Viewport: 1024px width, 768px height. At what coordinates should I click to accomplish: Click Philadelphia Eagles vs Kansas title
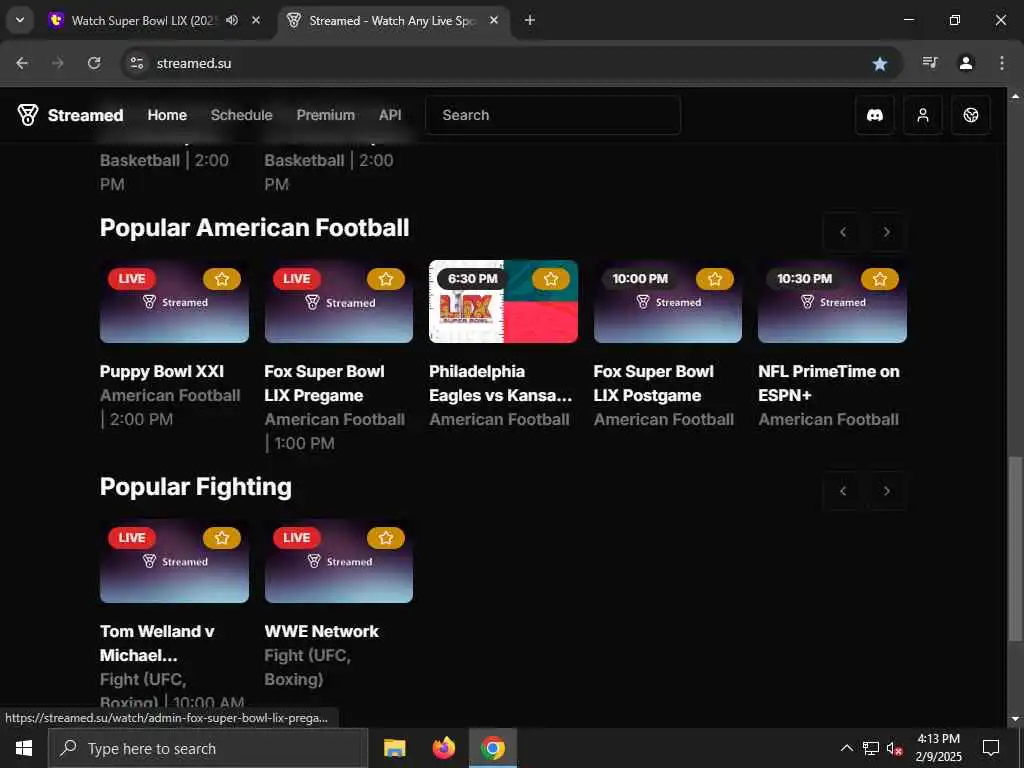[500, 383]
